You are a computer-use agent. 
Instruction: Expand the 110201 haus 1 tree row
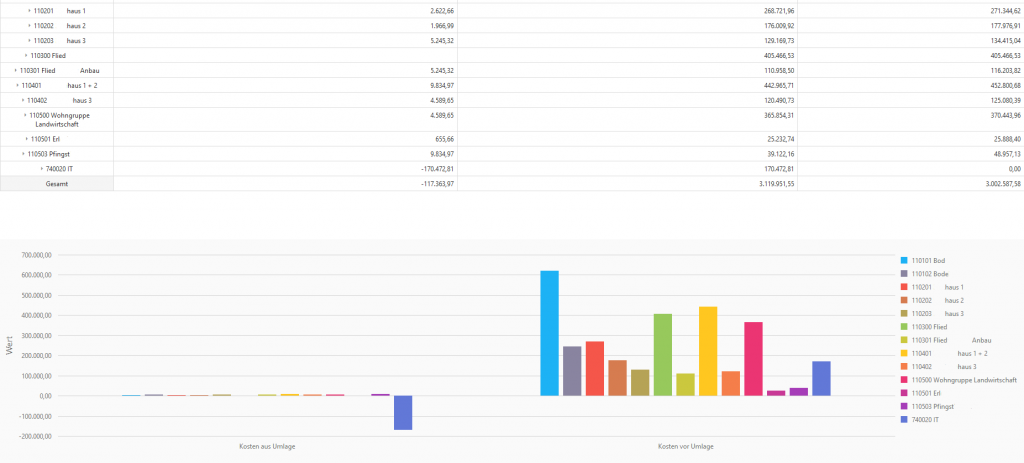tap(29, 10)
